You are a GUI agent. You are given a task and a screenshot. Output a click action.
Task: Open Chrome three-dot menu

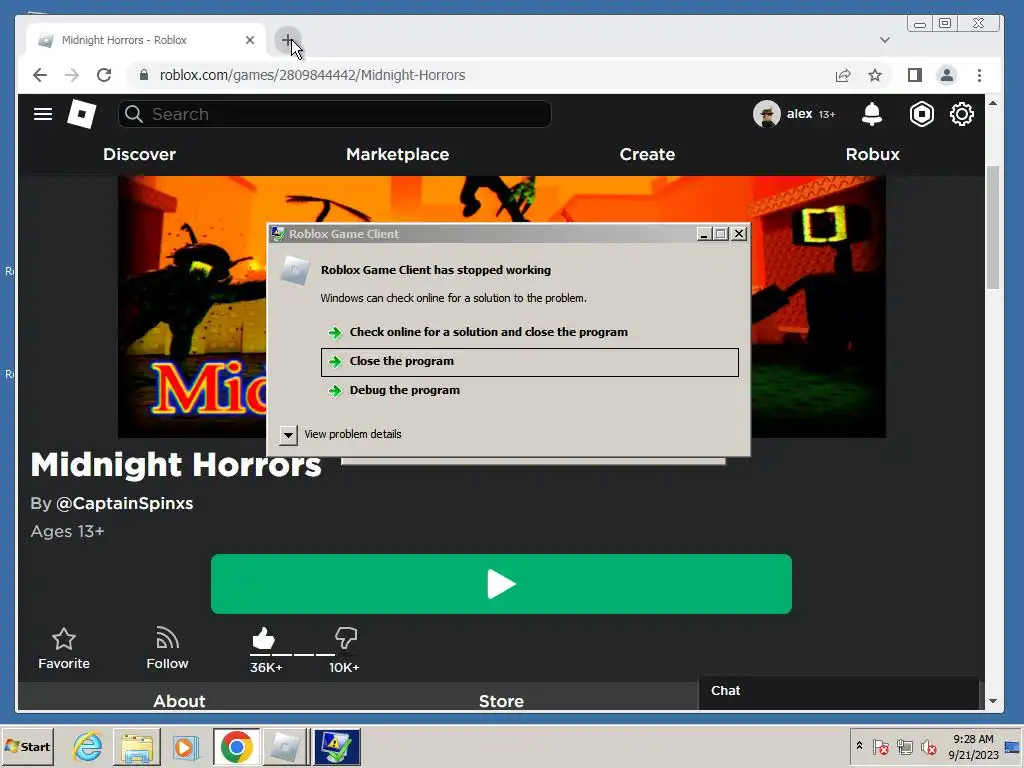(979, 75)
